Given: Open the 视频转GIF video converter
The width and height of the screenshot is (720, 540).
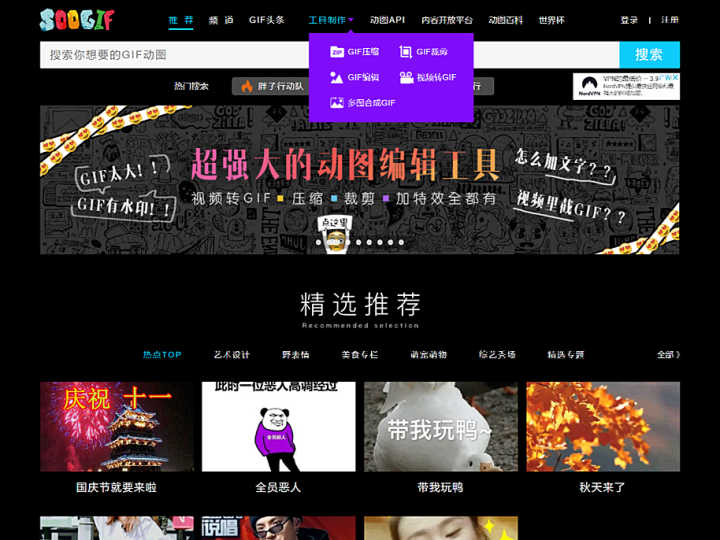Looking at the screenshot, I should (428, 77).
